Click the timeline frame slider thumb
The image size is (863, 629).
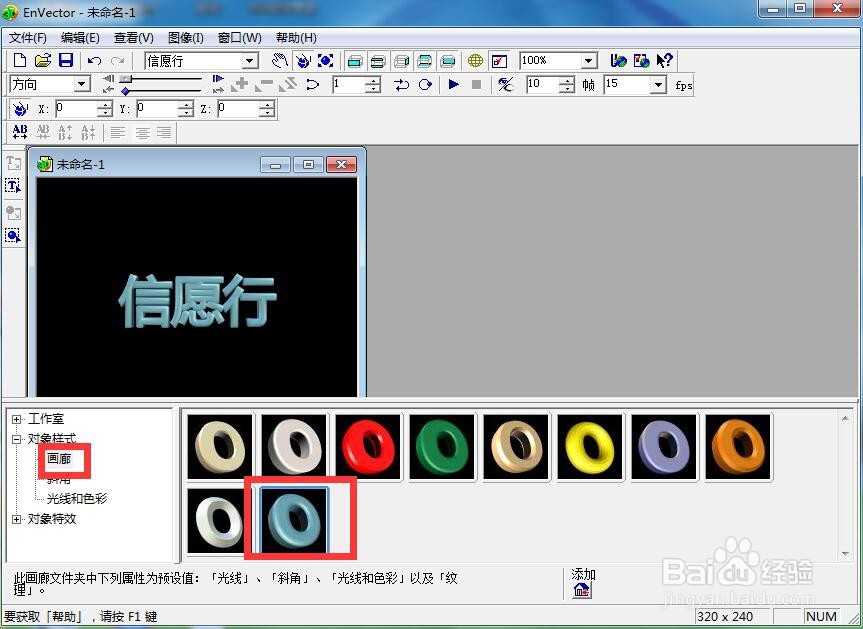126,79
